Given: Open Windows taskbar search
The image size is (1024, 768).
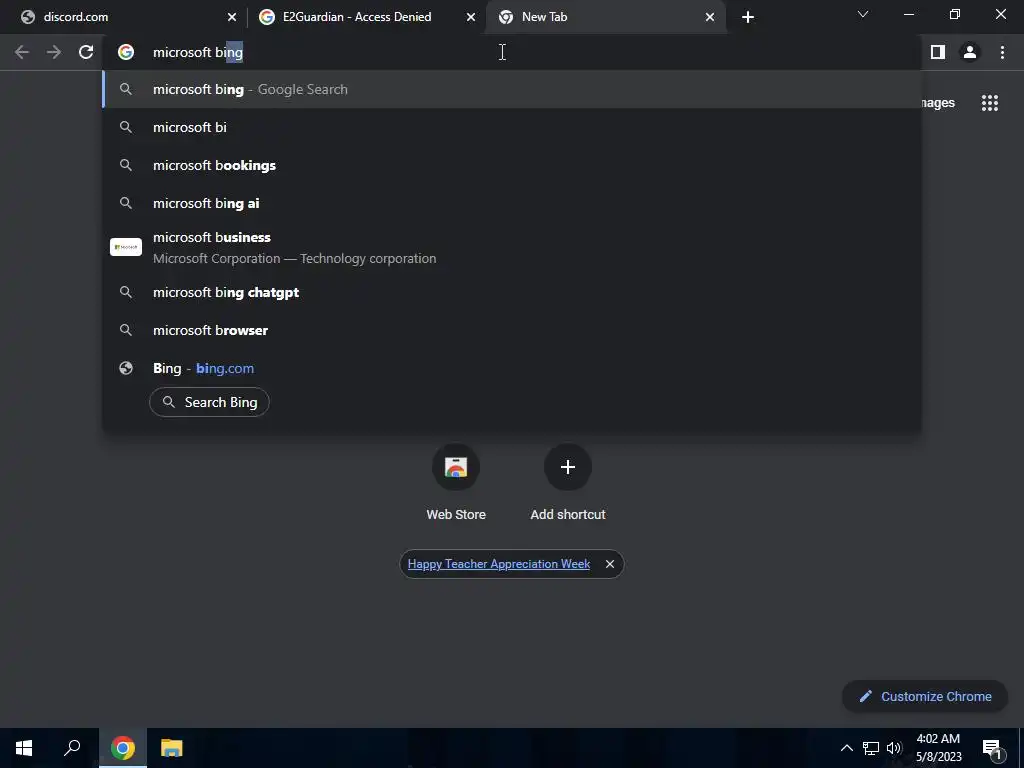Looking at the screenshot, I should point(72,748).
